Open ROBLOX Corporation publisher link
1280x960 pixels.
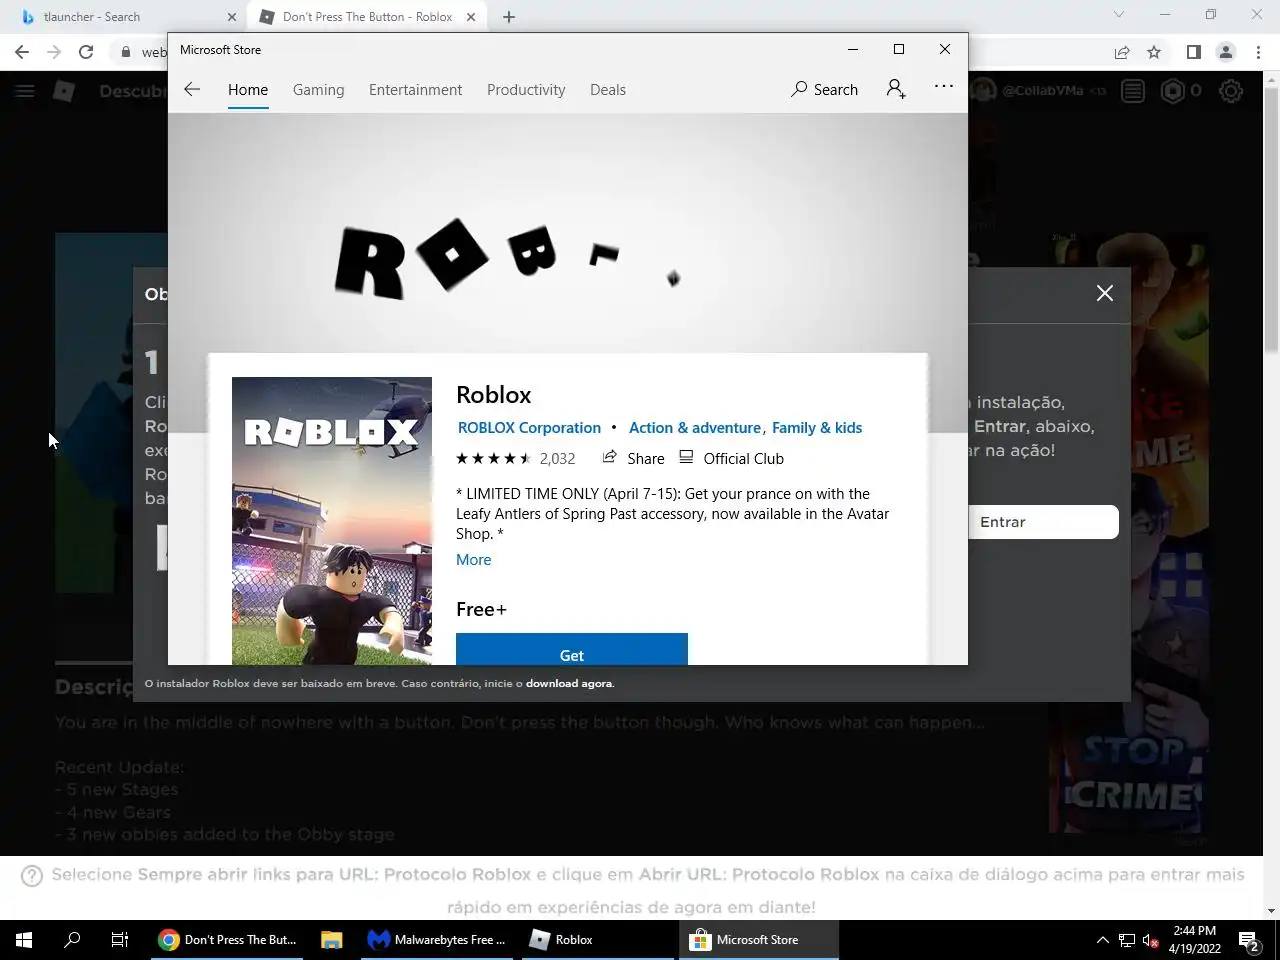point(529,427)
